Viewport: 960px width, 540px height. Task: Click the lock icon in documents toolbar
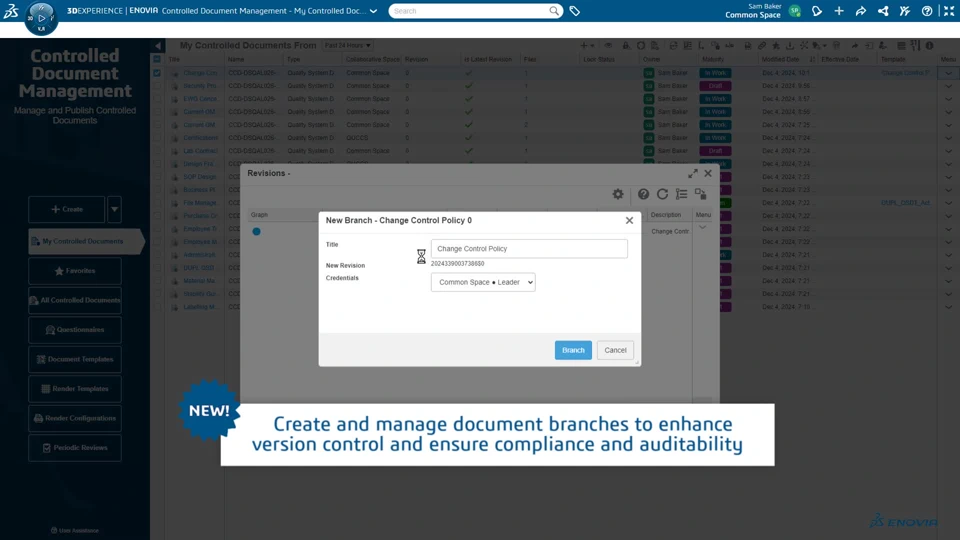coord(626,46)
